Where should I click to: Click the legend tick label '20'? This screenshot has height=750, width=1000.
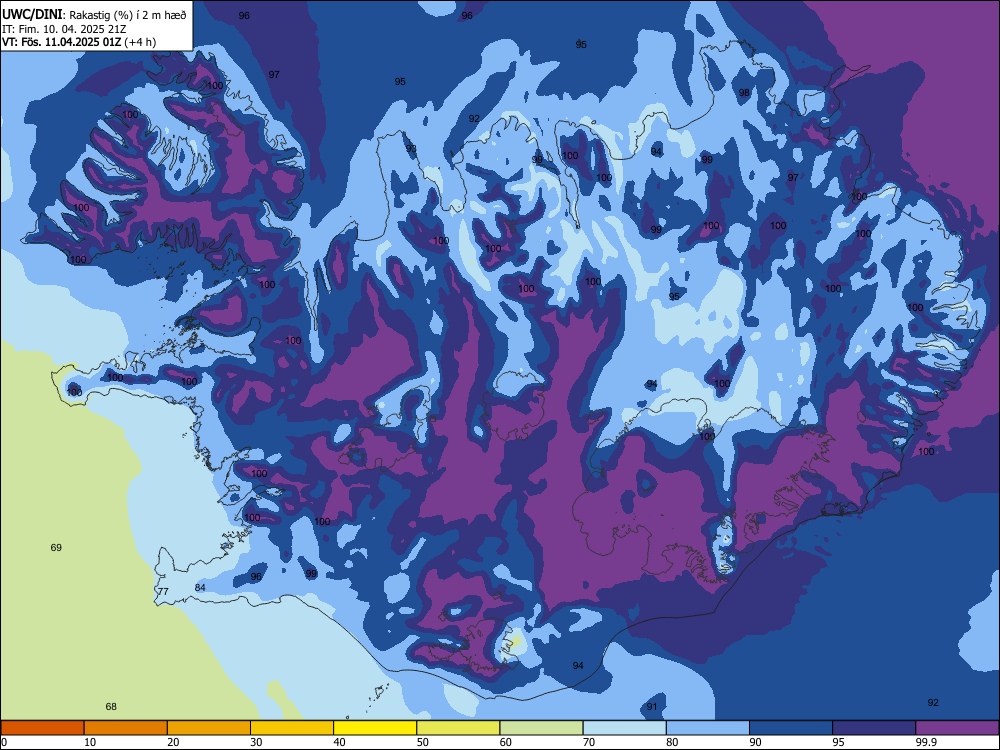[173, 742]
